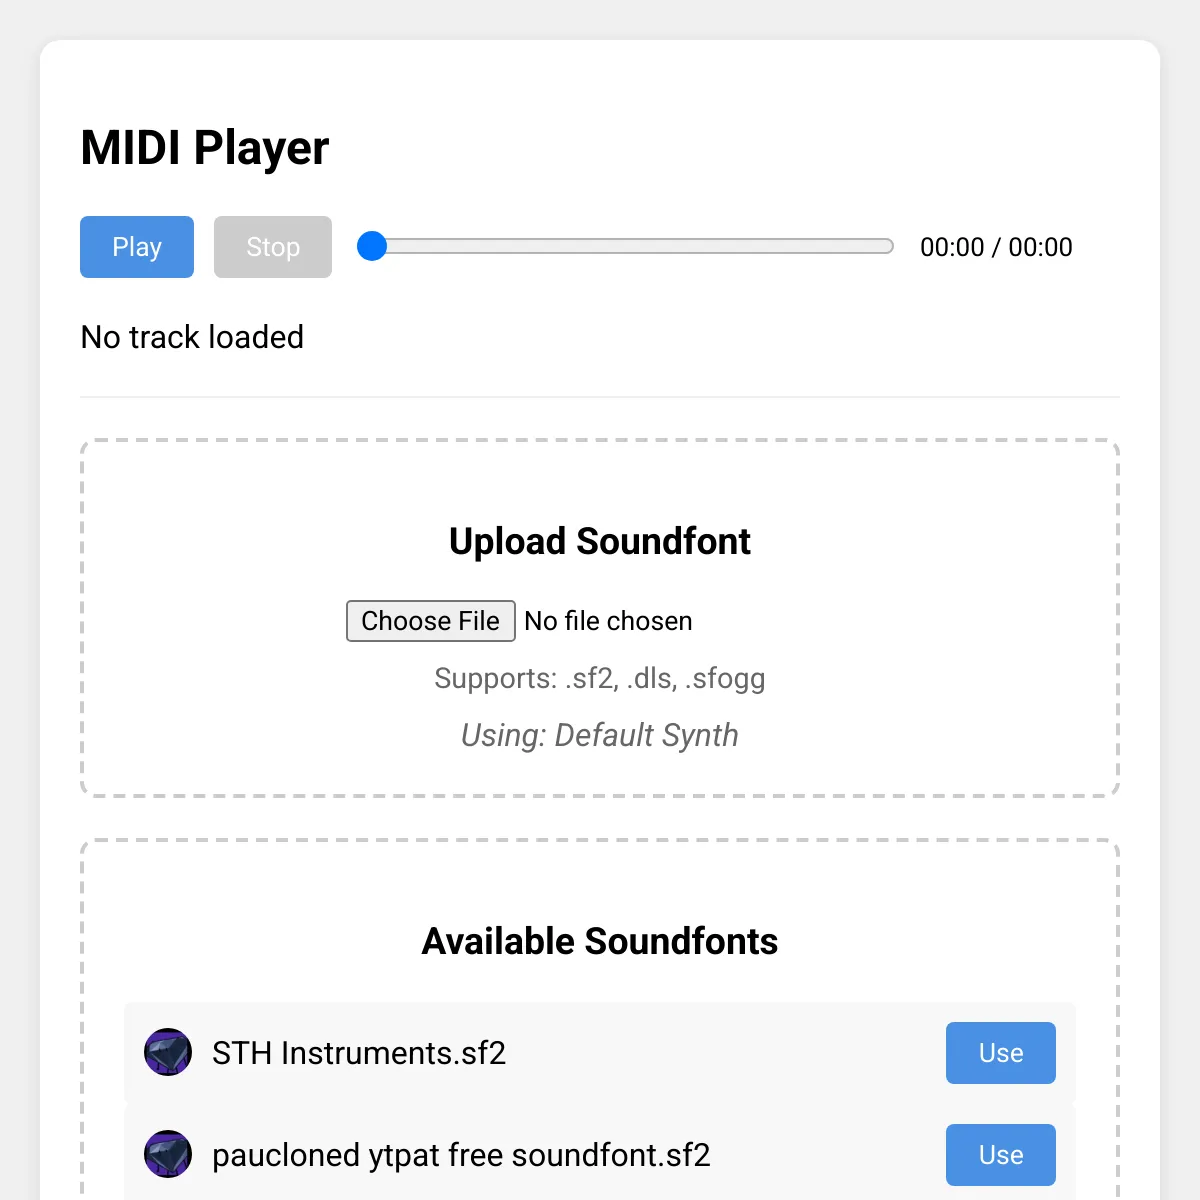1200x1200 pixels.
Task: Click the STH Instruments soundfont icon
Action: [x=168, y=1052]
